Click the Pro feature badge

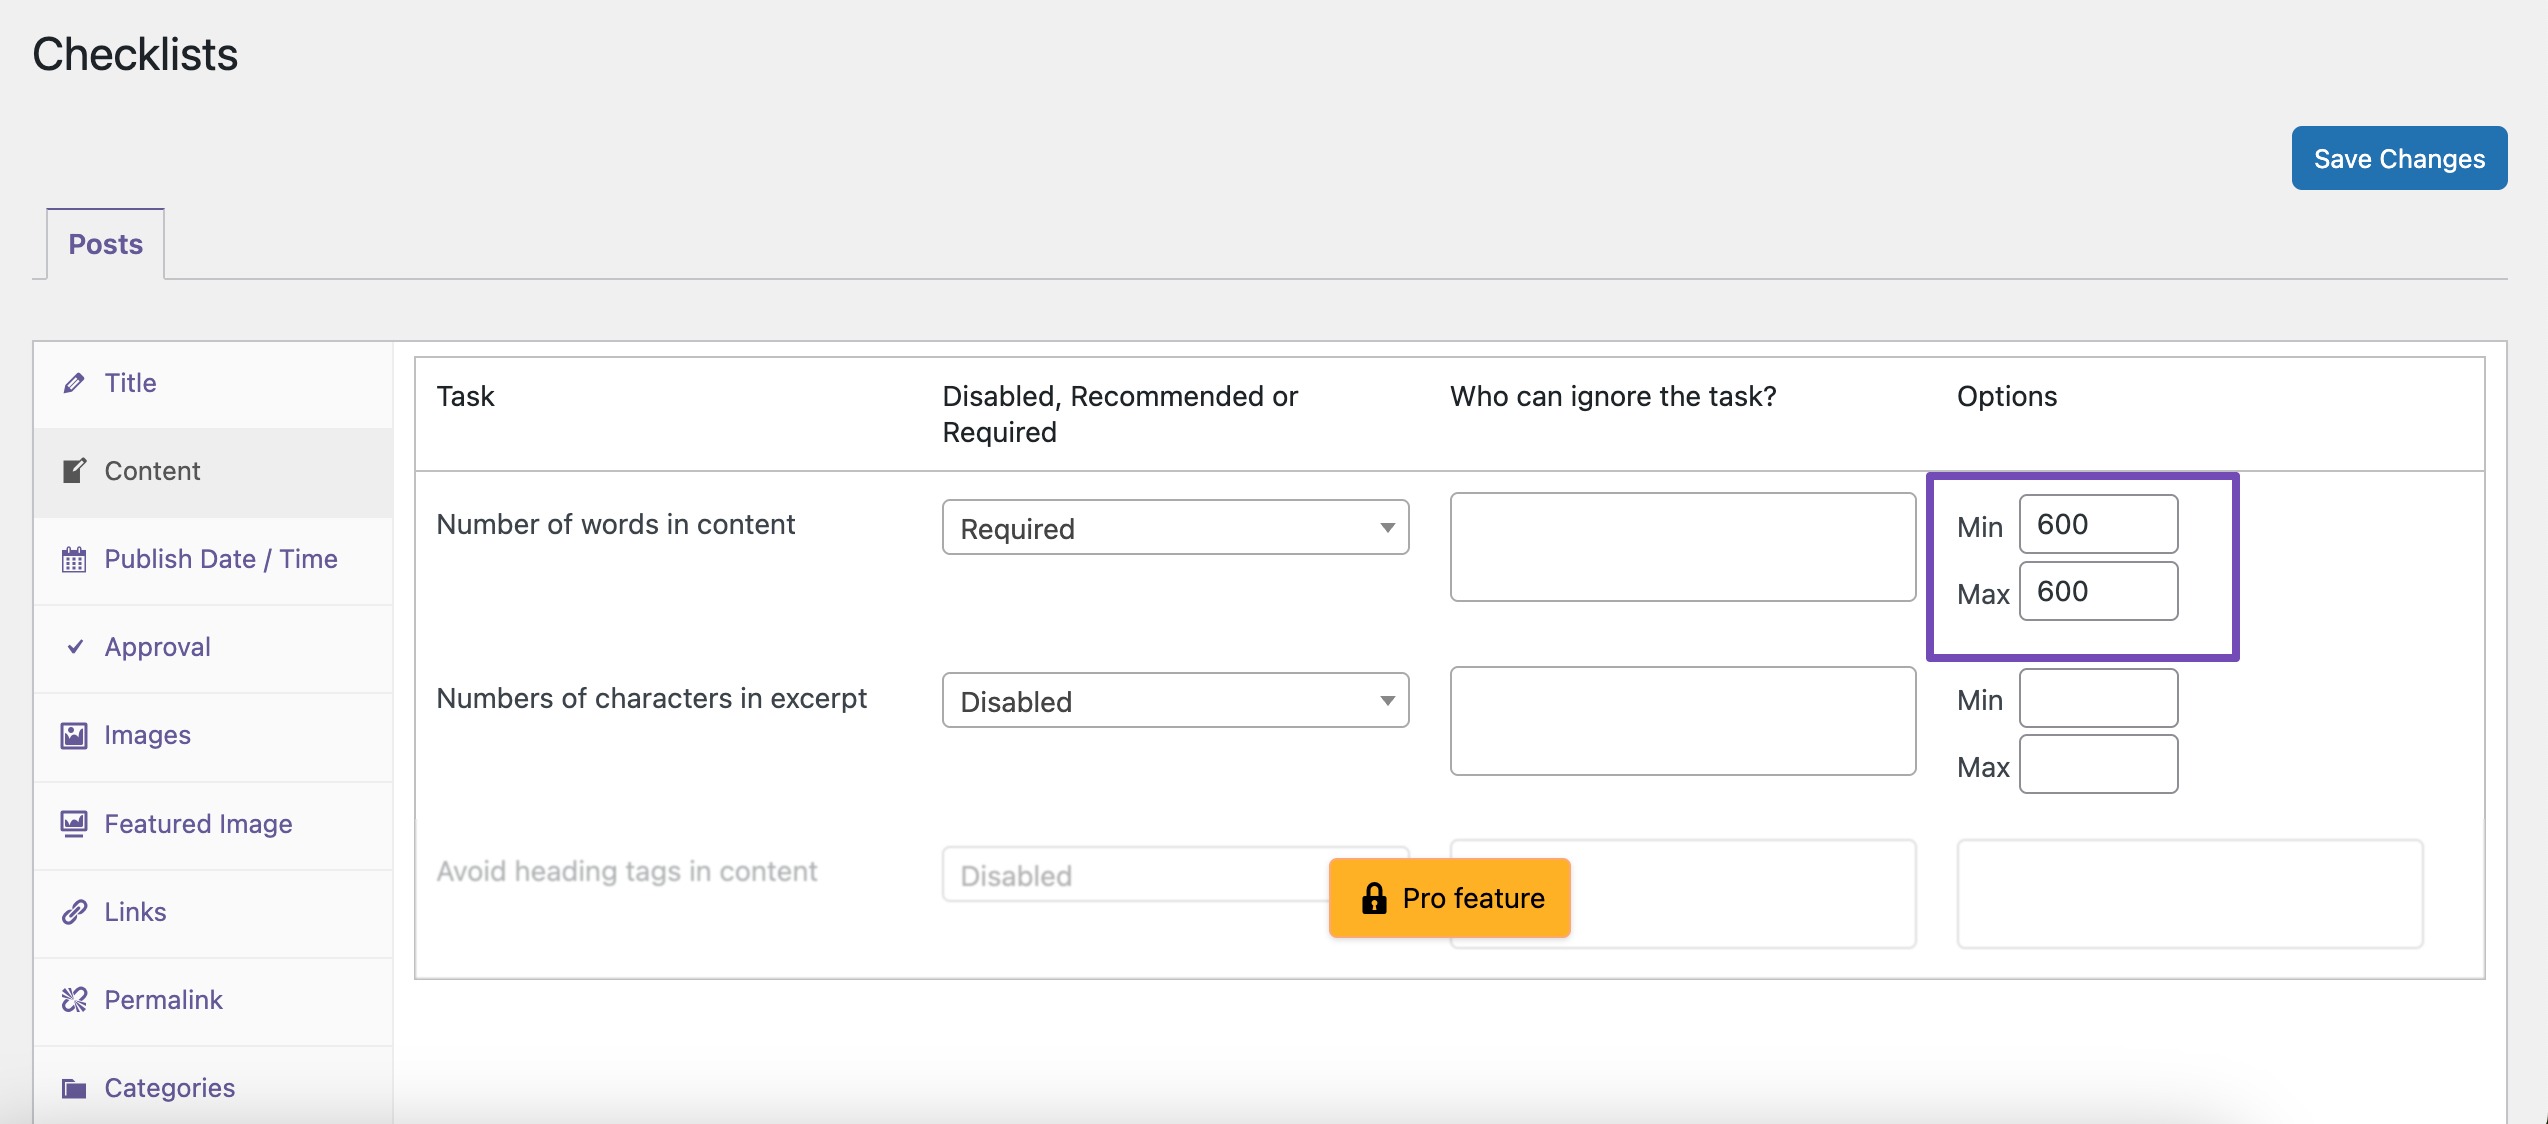tap(1450, 898)
